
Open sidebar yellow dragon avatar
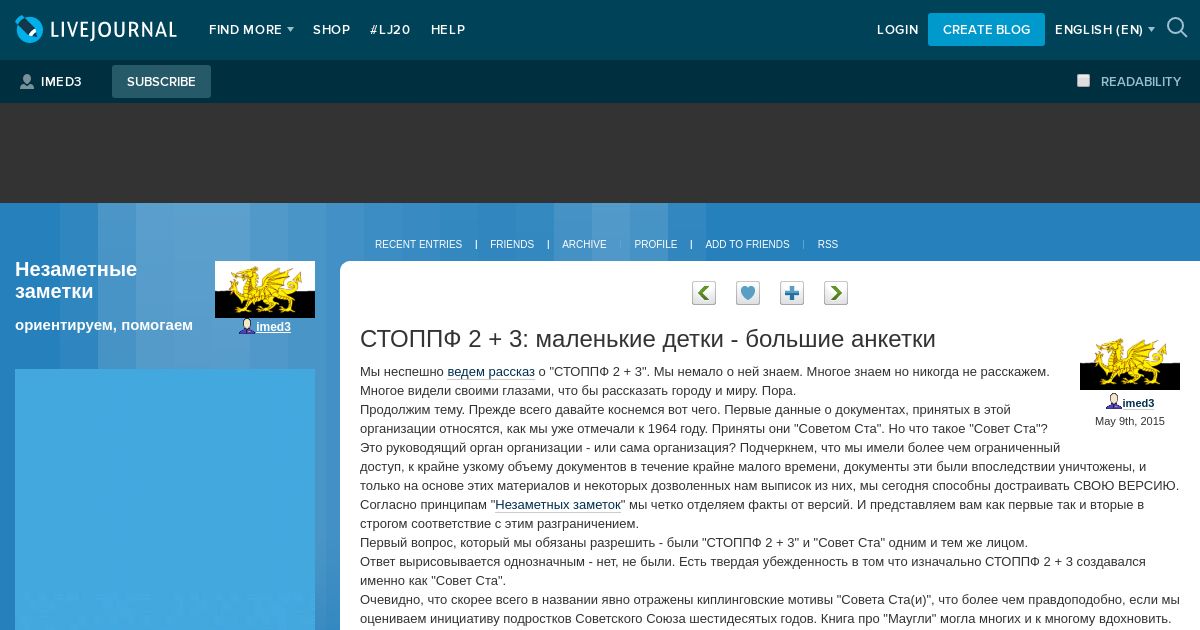point(265,290)
